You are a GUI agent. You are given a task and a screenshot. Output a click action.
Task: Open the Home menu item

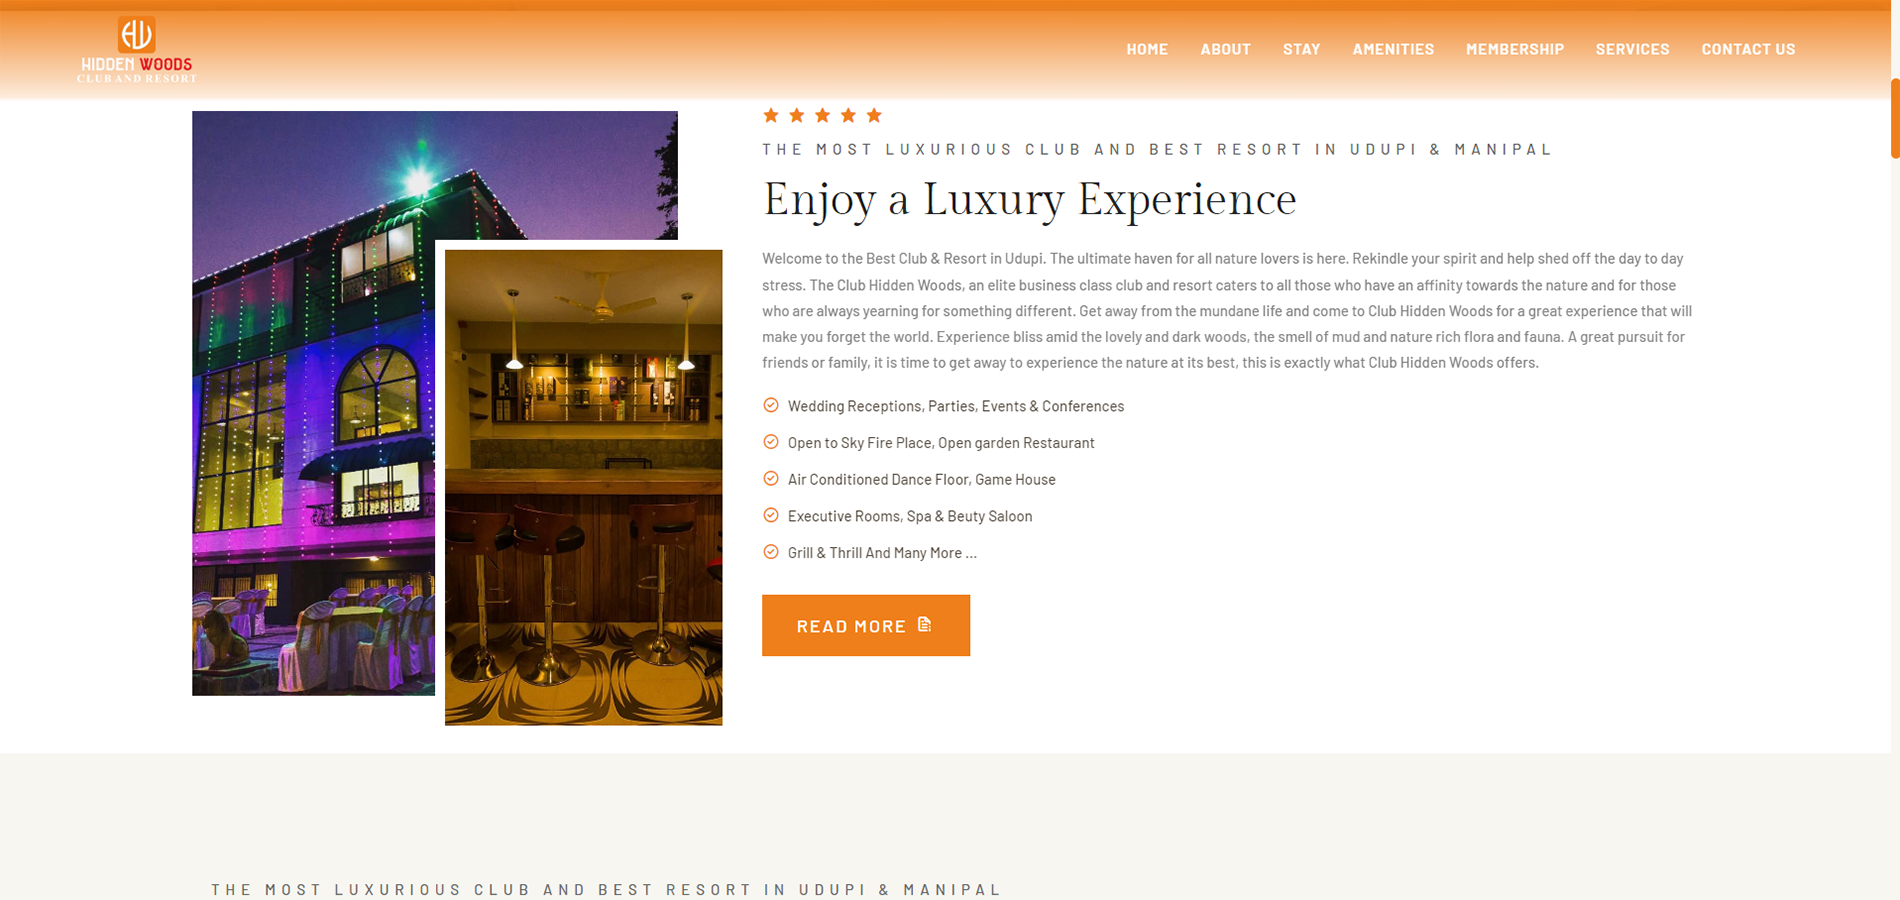(1147, 49)
